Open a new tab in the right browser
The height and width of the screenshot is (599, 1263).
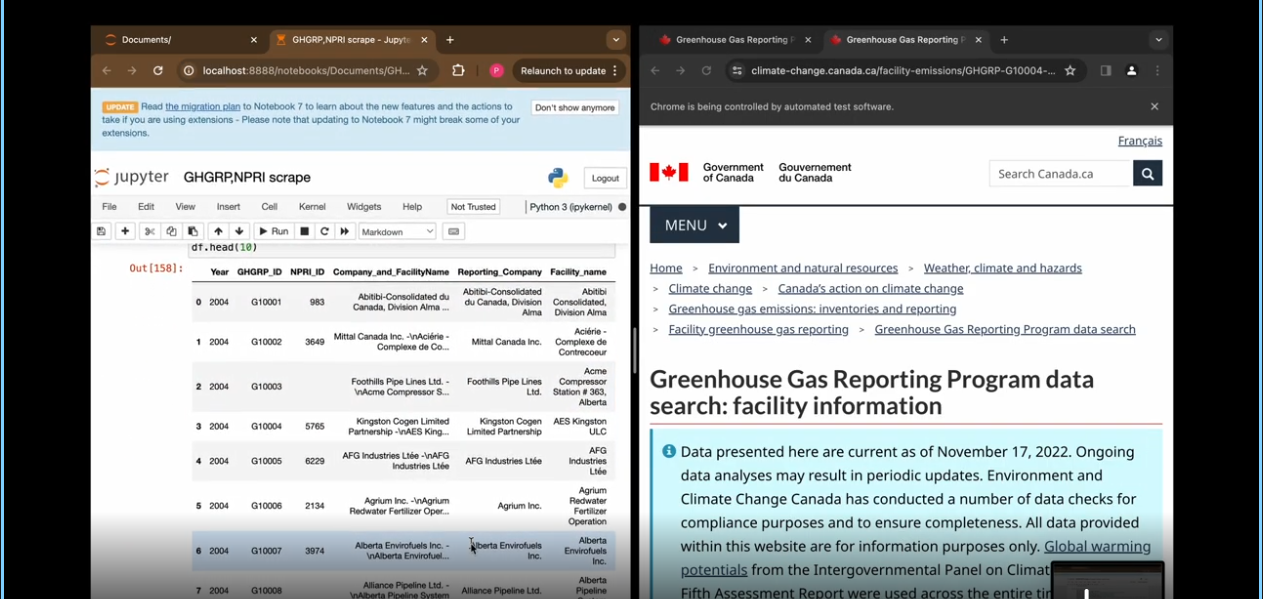point(1004,40)
